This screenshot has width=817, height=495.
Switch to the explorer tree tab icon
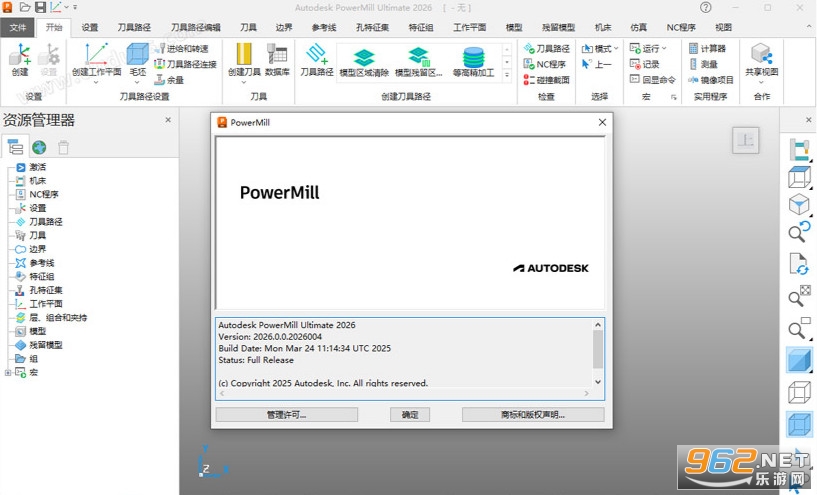[x=15, y=147]
